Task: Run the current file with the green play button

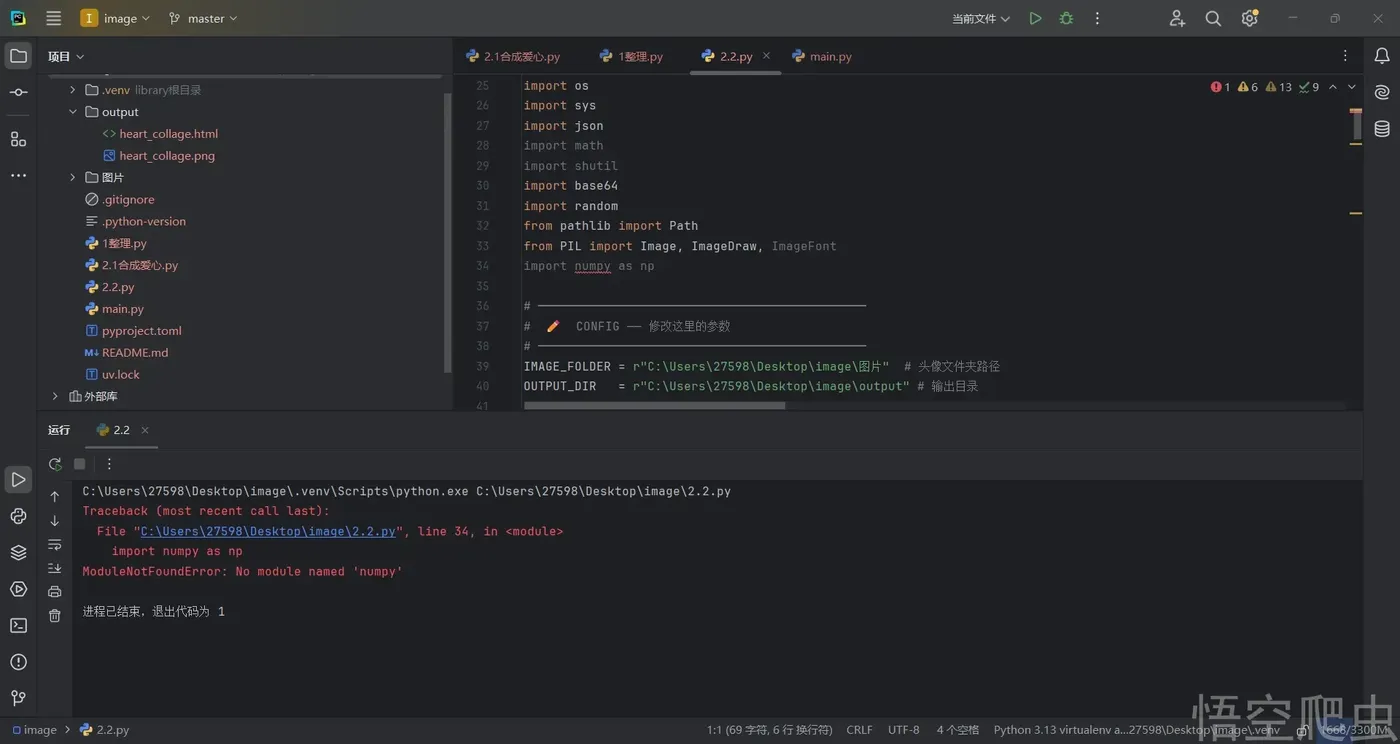Action: [x=1036, y=18]
